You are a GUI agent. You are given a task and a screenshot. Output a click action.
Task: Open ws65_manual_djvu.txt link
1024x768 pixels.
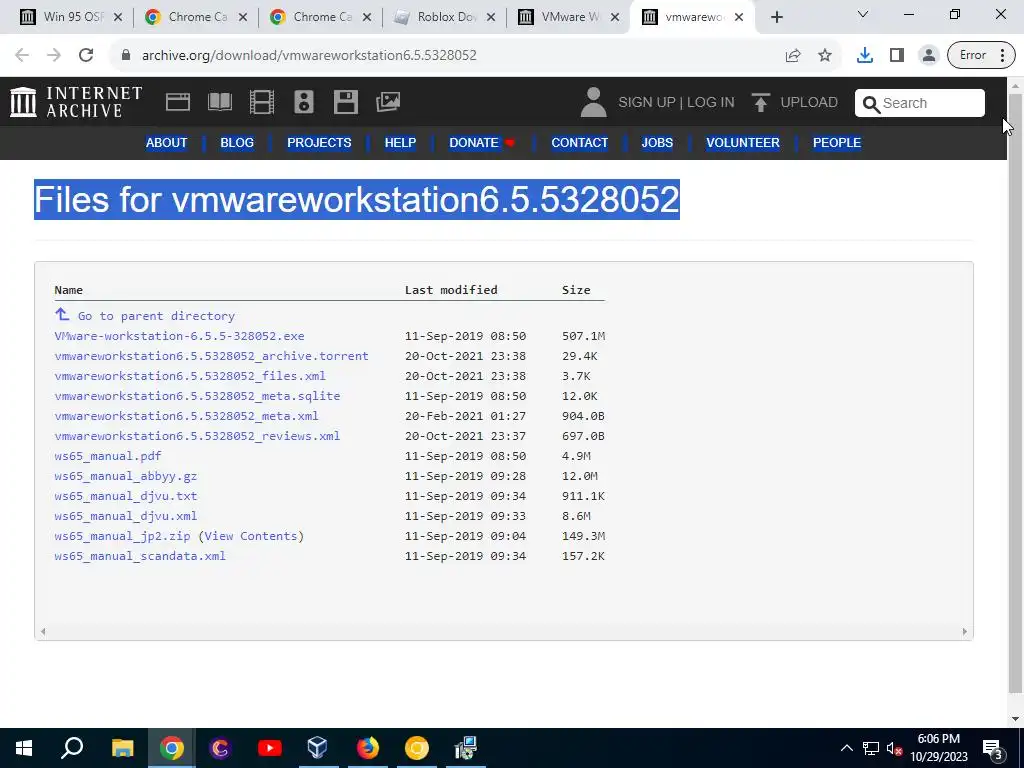point(126,496)
